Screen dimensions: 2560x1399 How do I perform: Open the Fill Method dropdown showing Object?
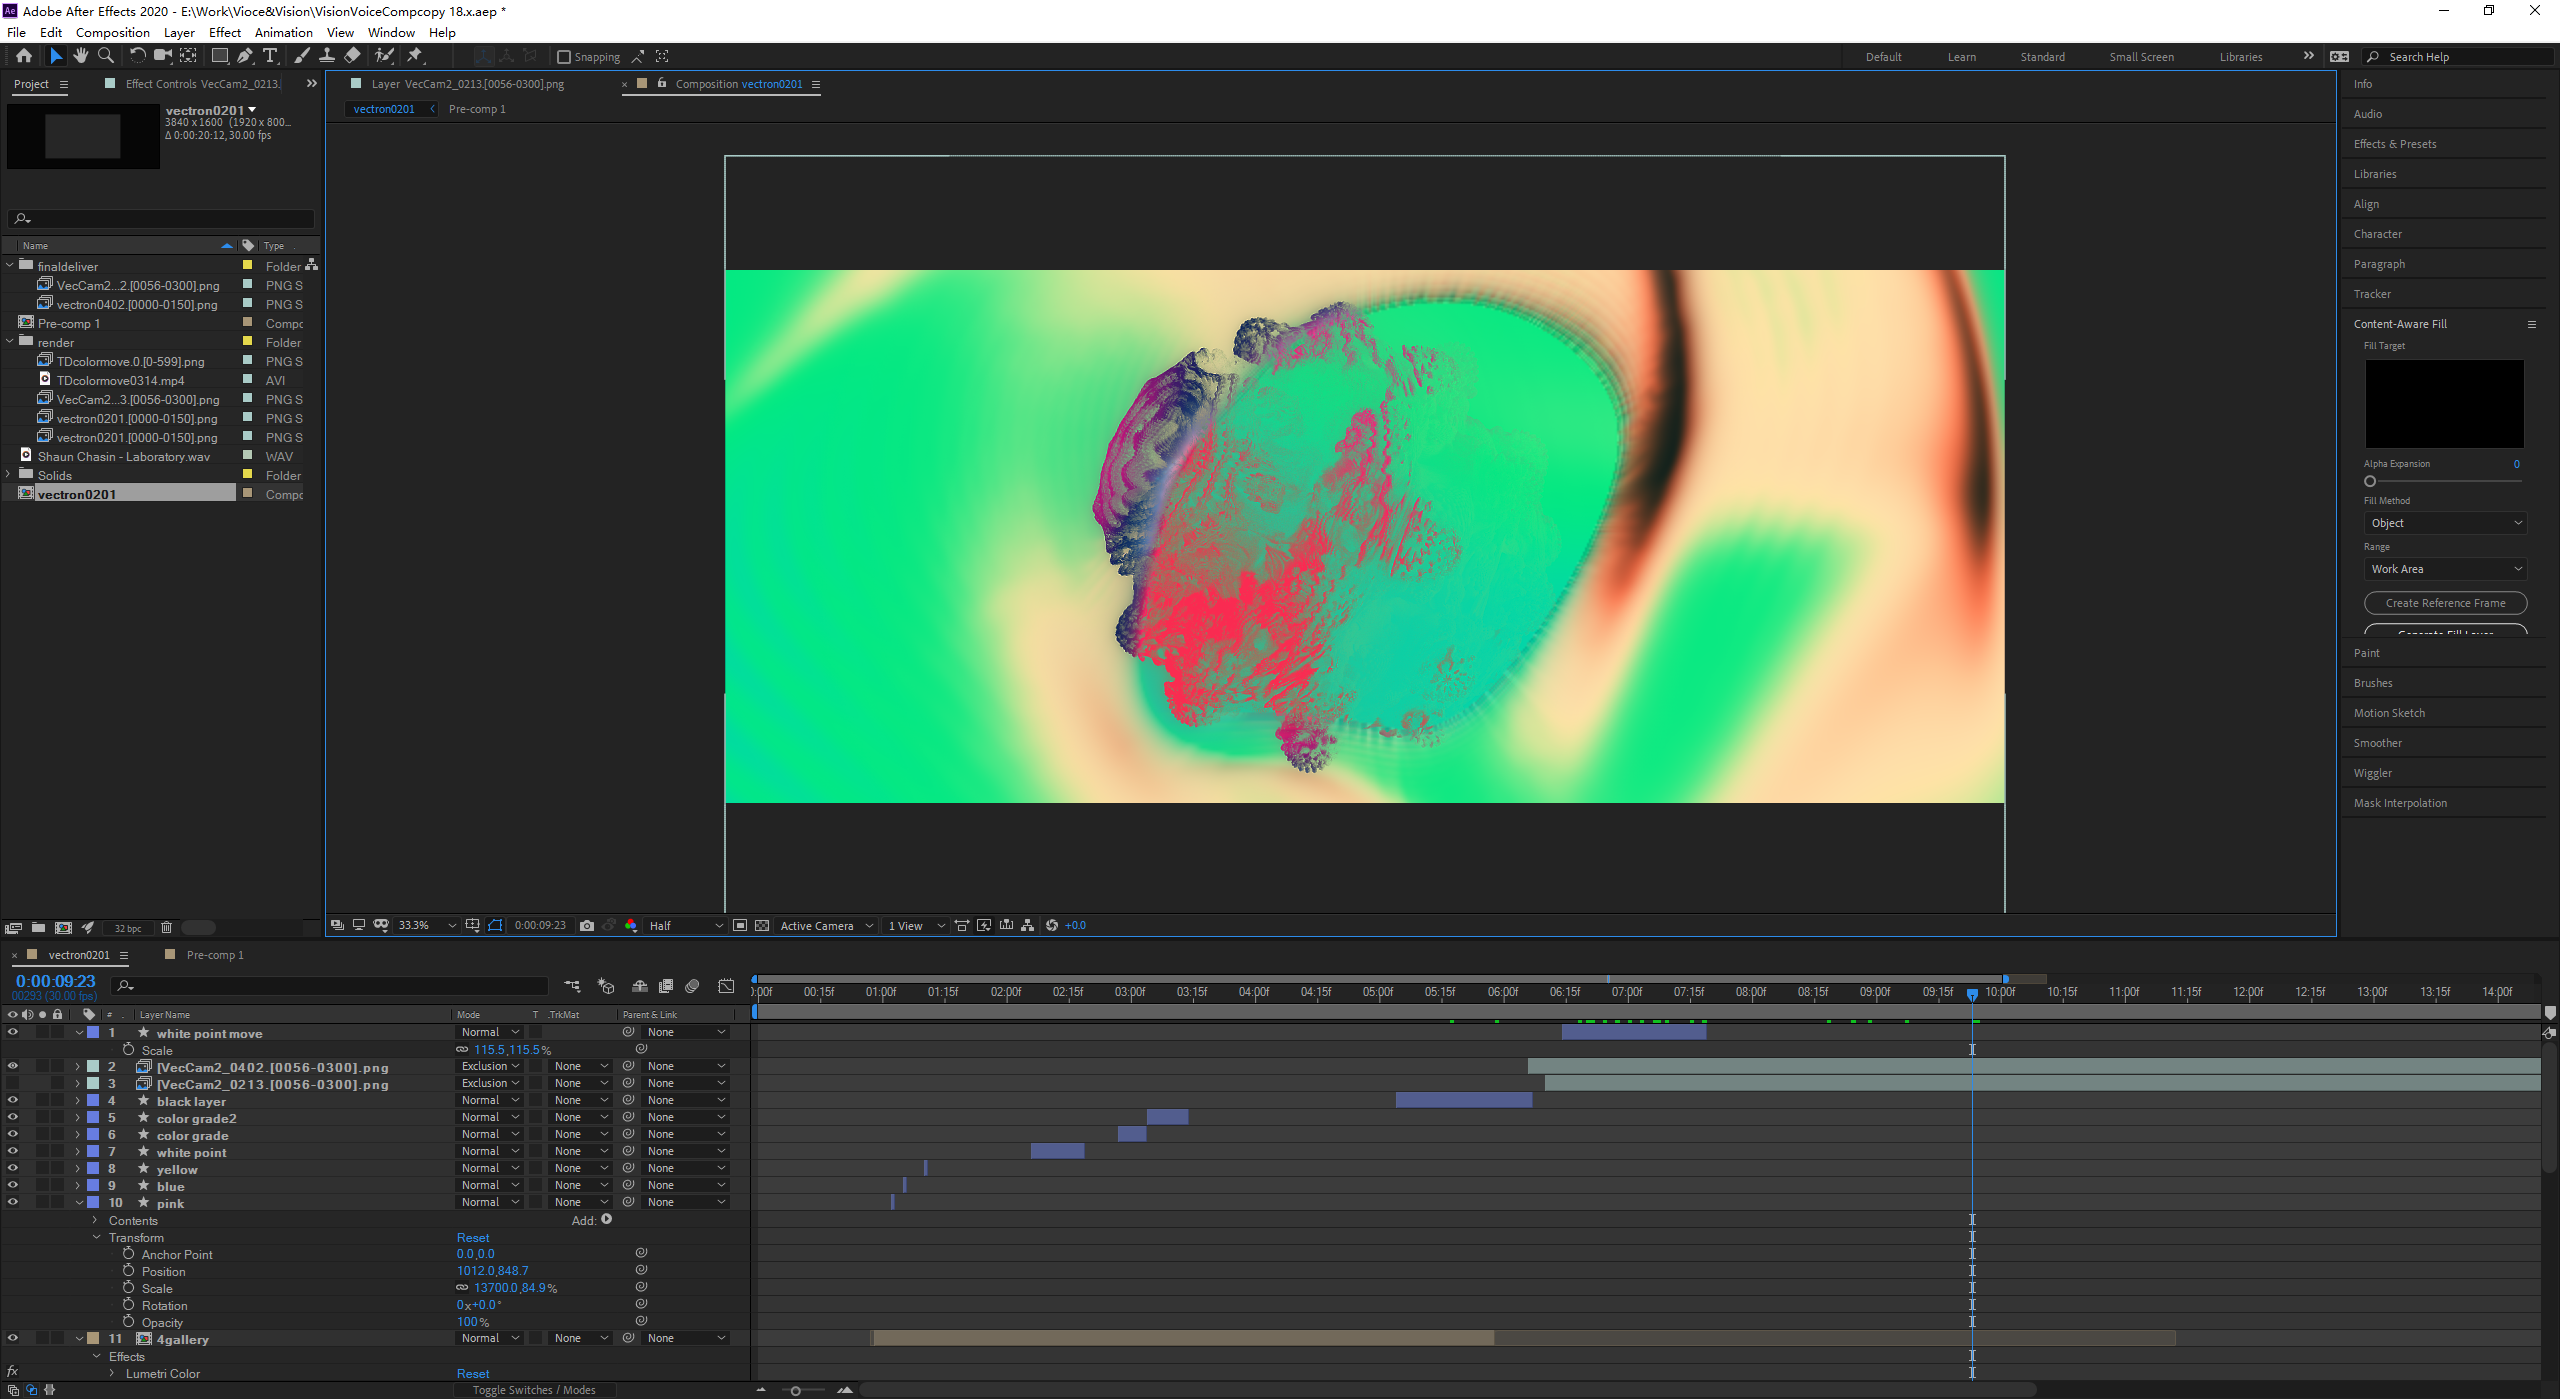(2443, 523)
